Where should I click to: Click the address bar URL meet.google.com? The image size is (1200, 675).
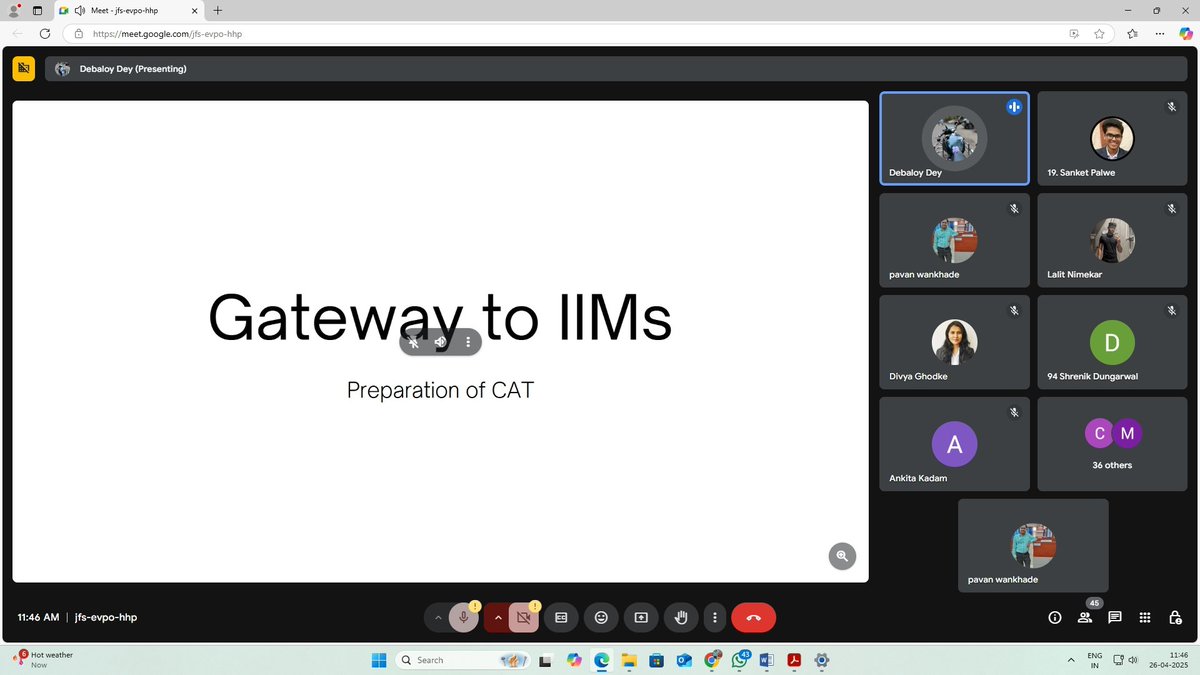[x=167, y=33]
